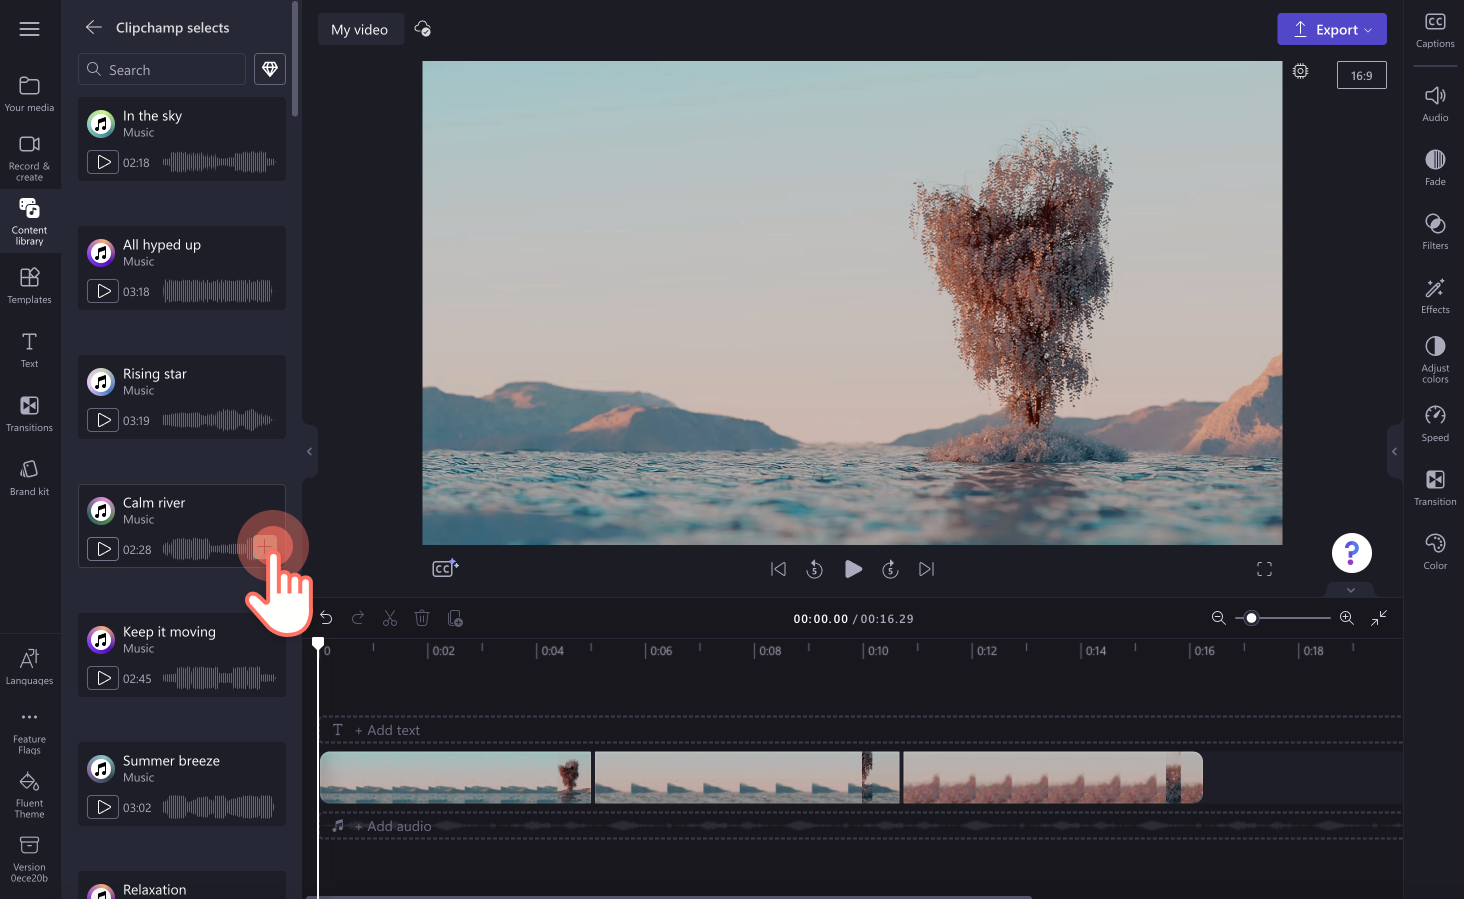
Task: Forward 5 seconds
Action: point(890,569)
